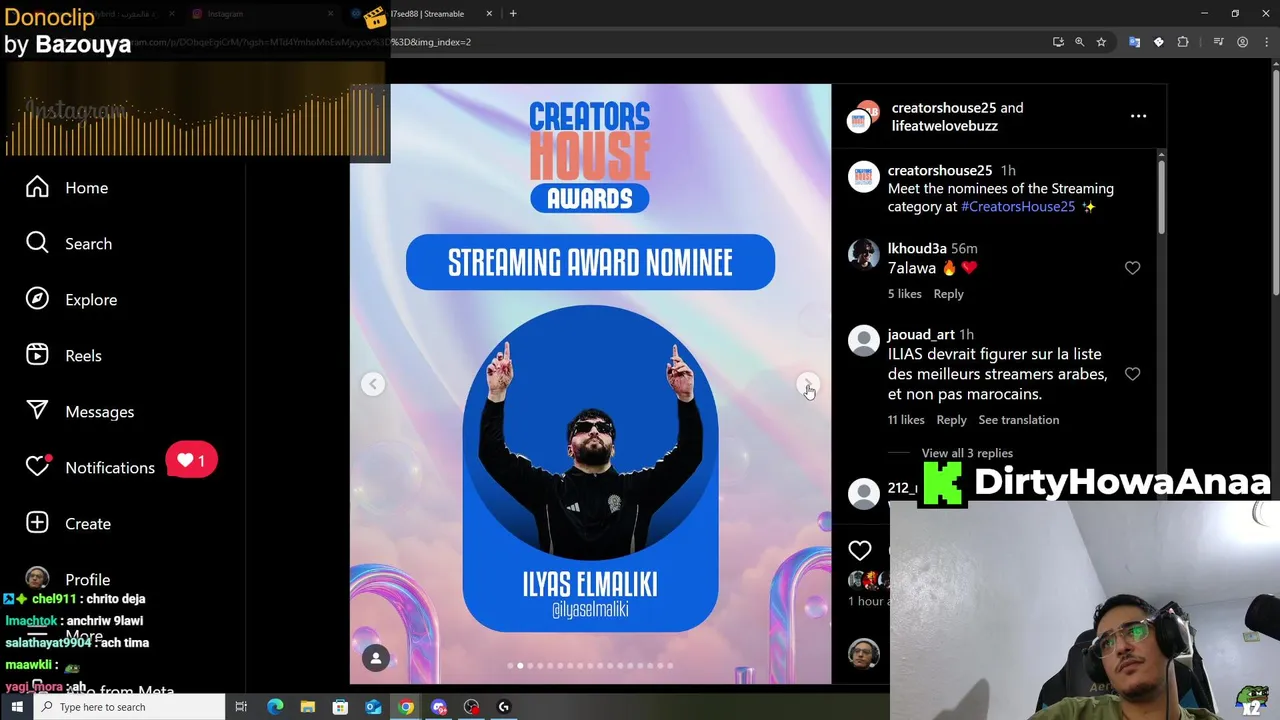Viewport: 1280px width, 720px height.
Task: Open File Explorer from the taskbar
Action: (x=308, y=707)
